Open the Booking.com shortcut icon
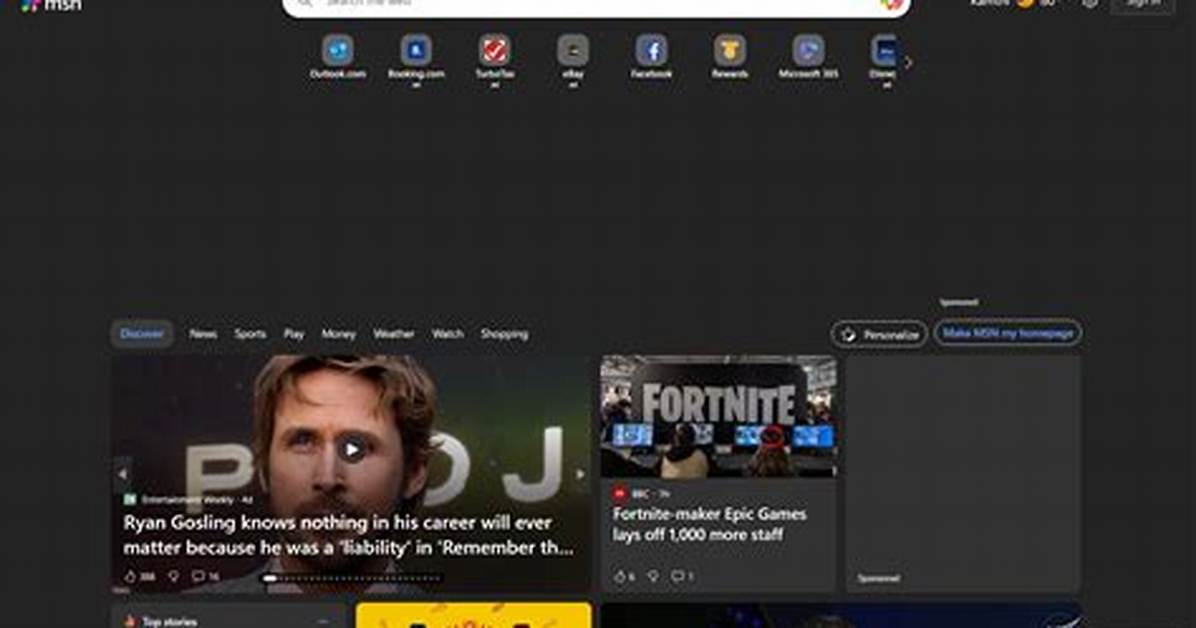This screenshot has height=628, width=1196. [x=416, y=50]
